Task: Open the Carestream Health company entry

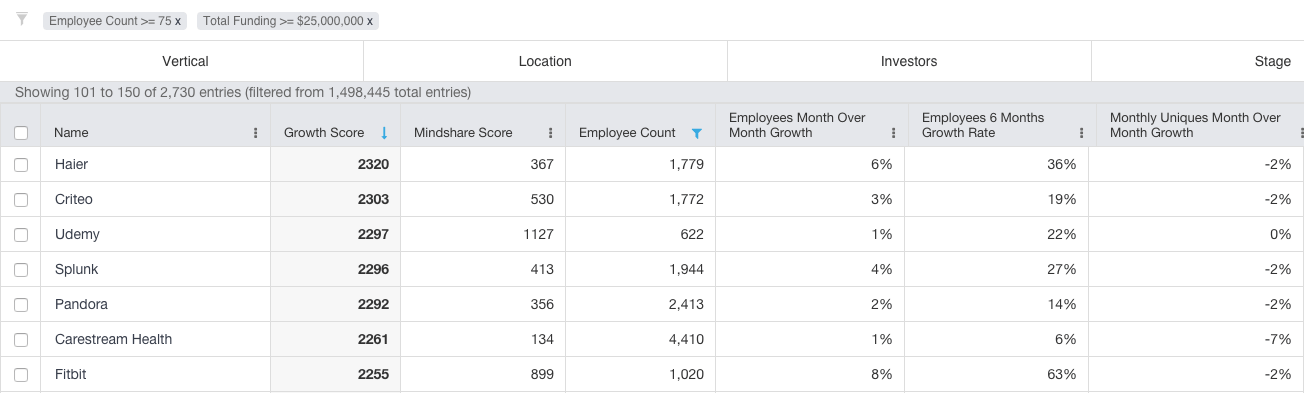Action: (113, 339)
